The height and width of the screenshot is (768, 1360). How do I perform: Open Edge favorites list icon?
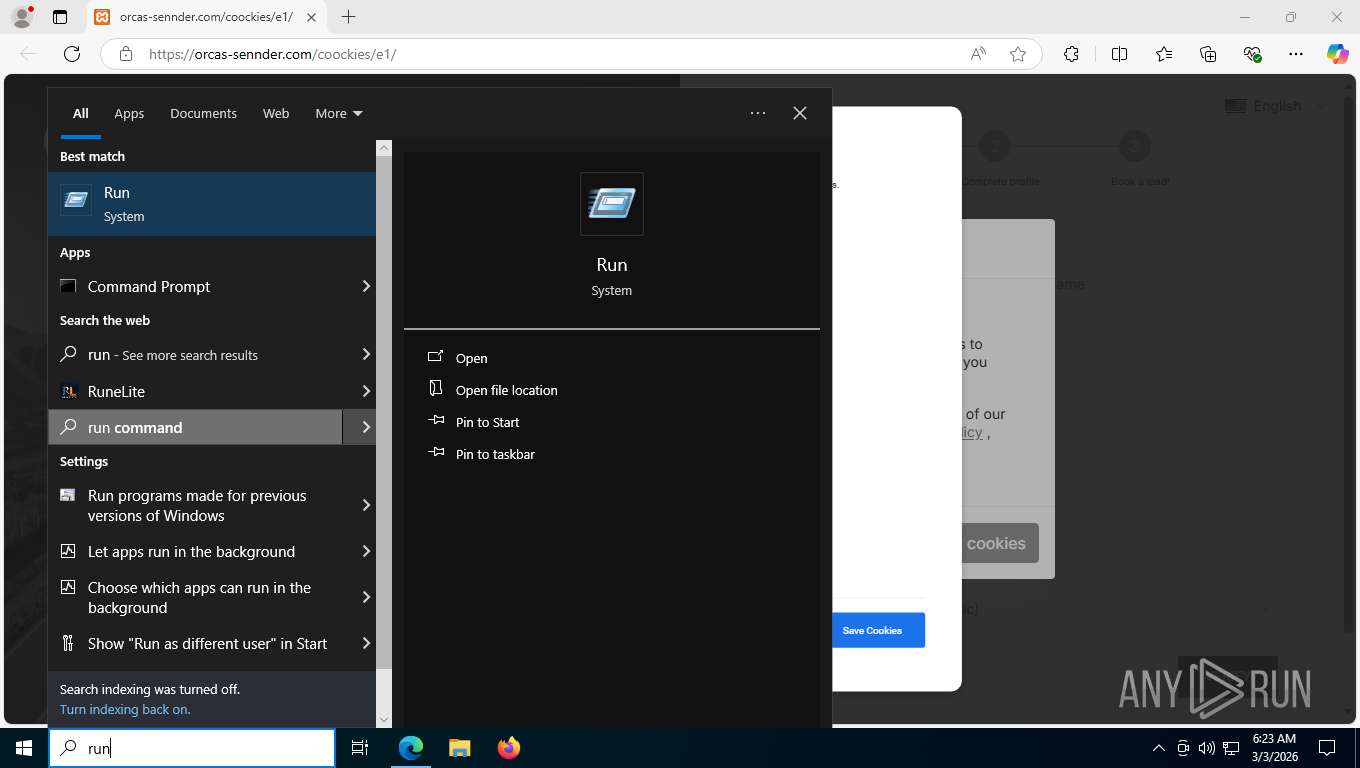[x=1164, y=54]
